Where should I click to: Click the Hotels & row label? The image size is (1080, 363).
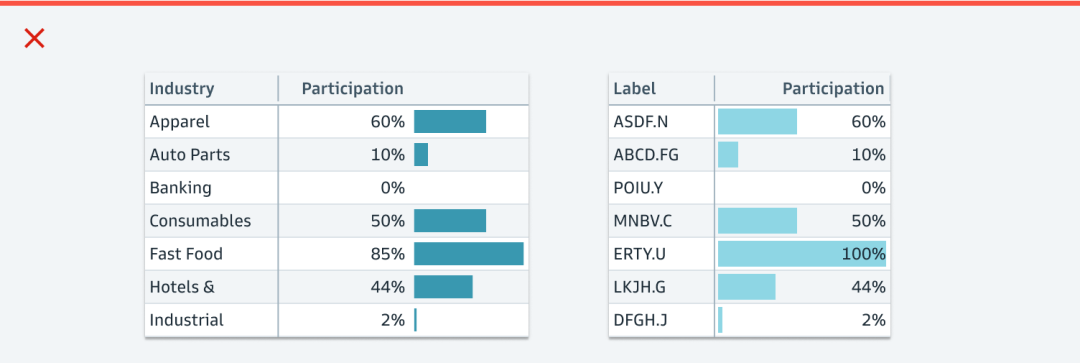tap(183, 287)
